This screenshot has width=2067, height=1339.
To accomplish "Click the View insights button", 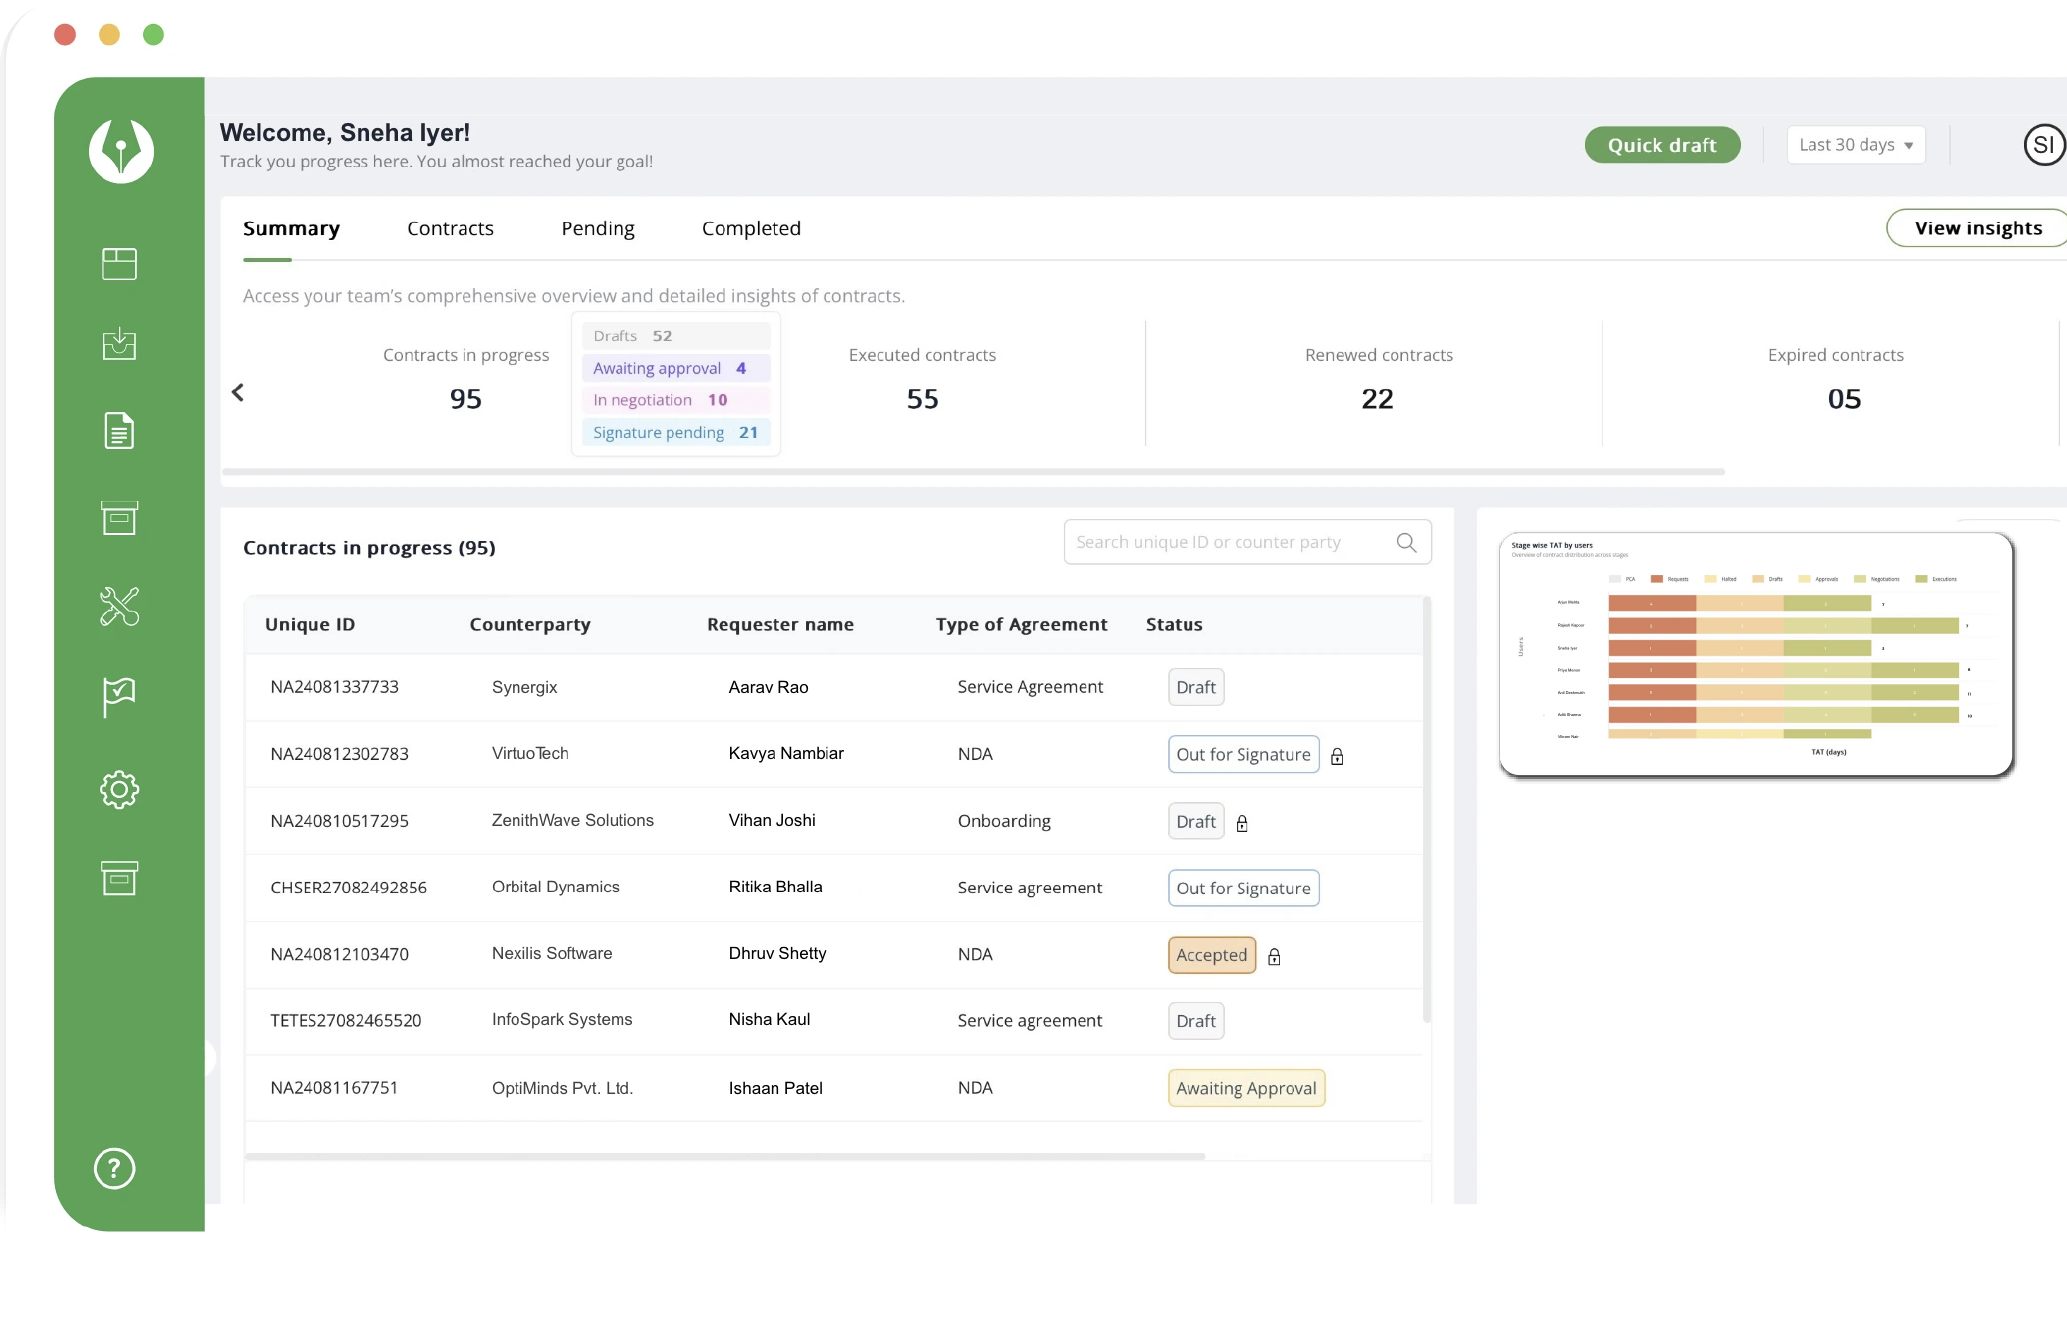I will coord(1977,228).
